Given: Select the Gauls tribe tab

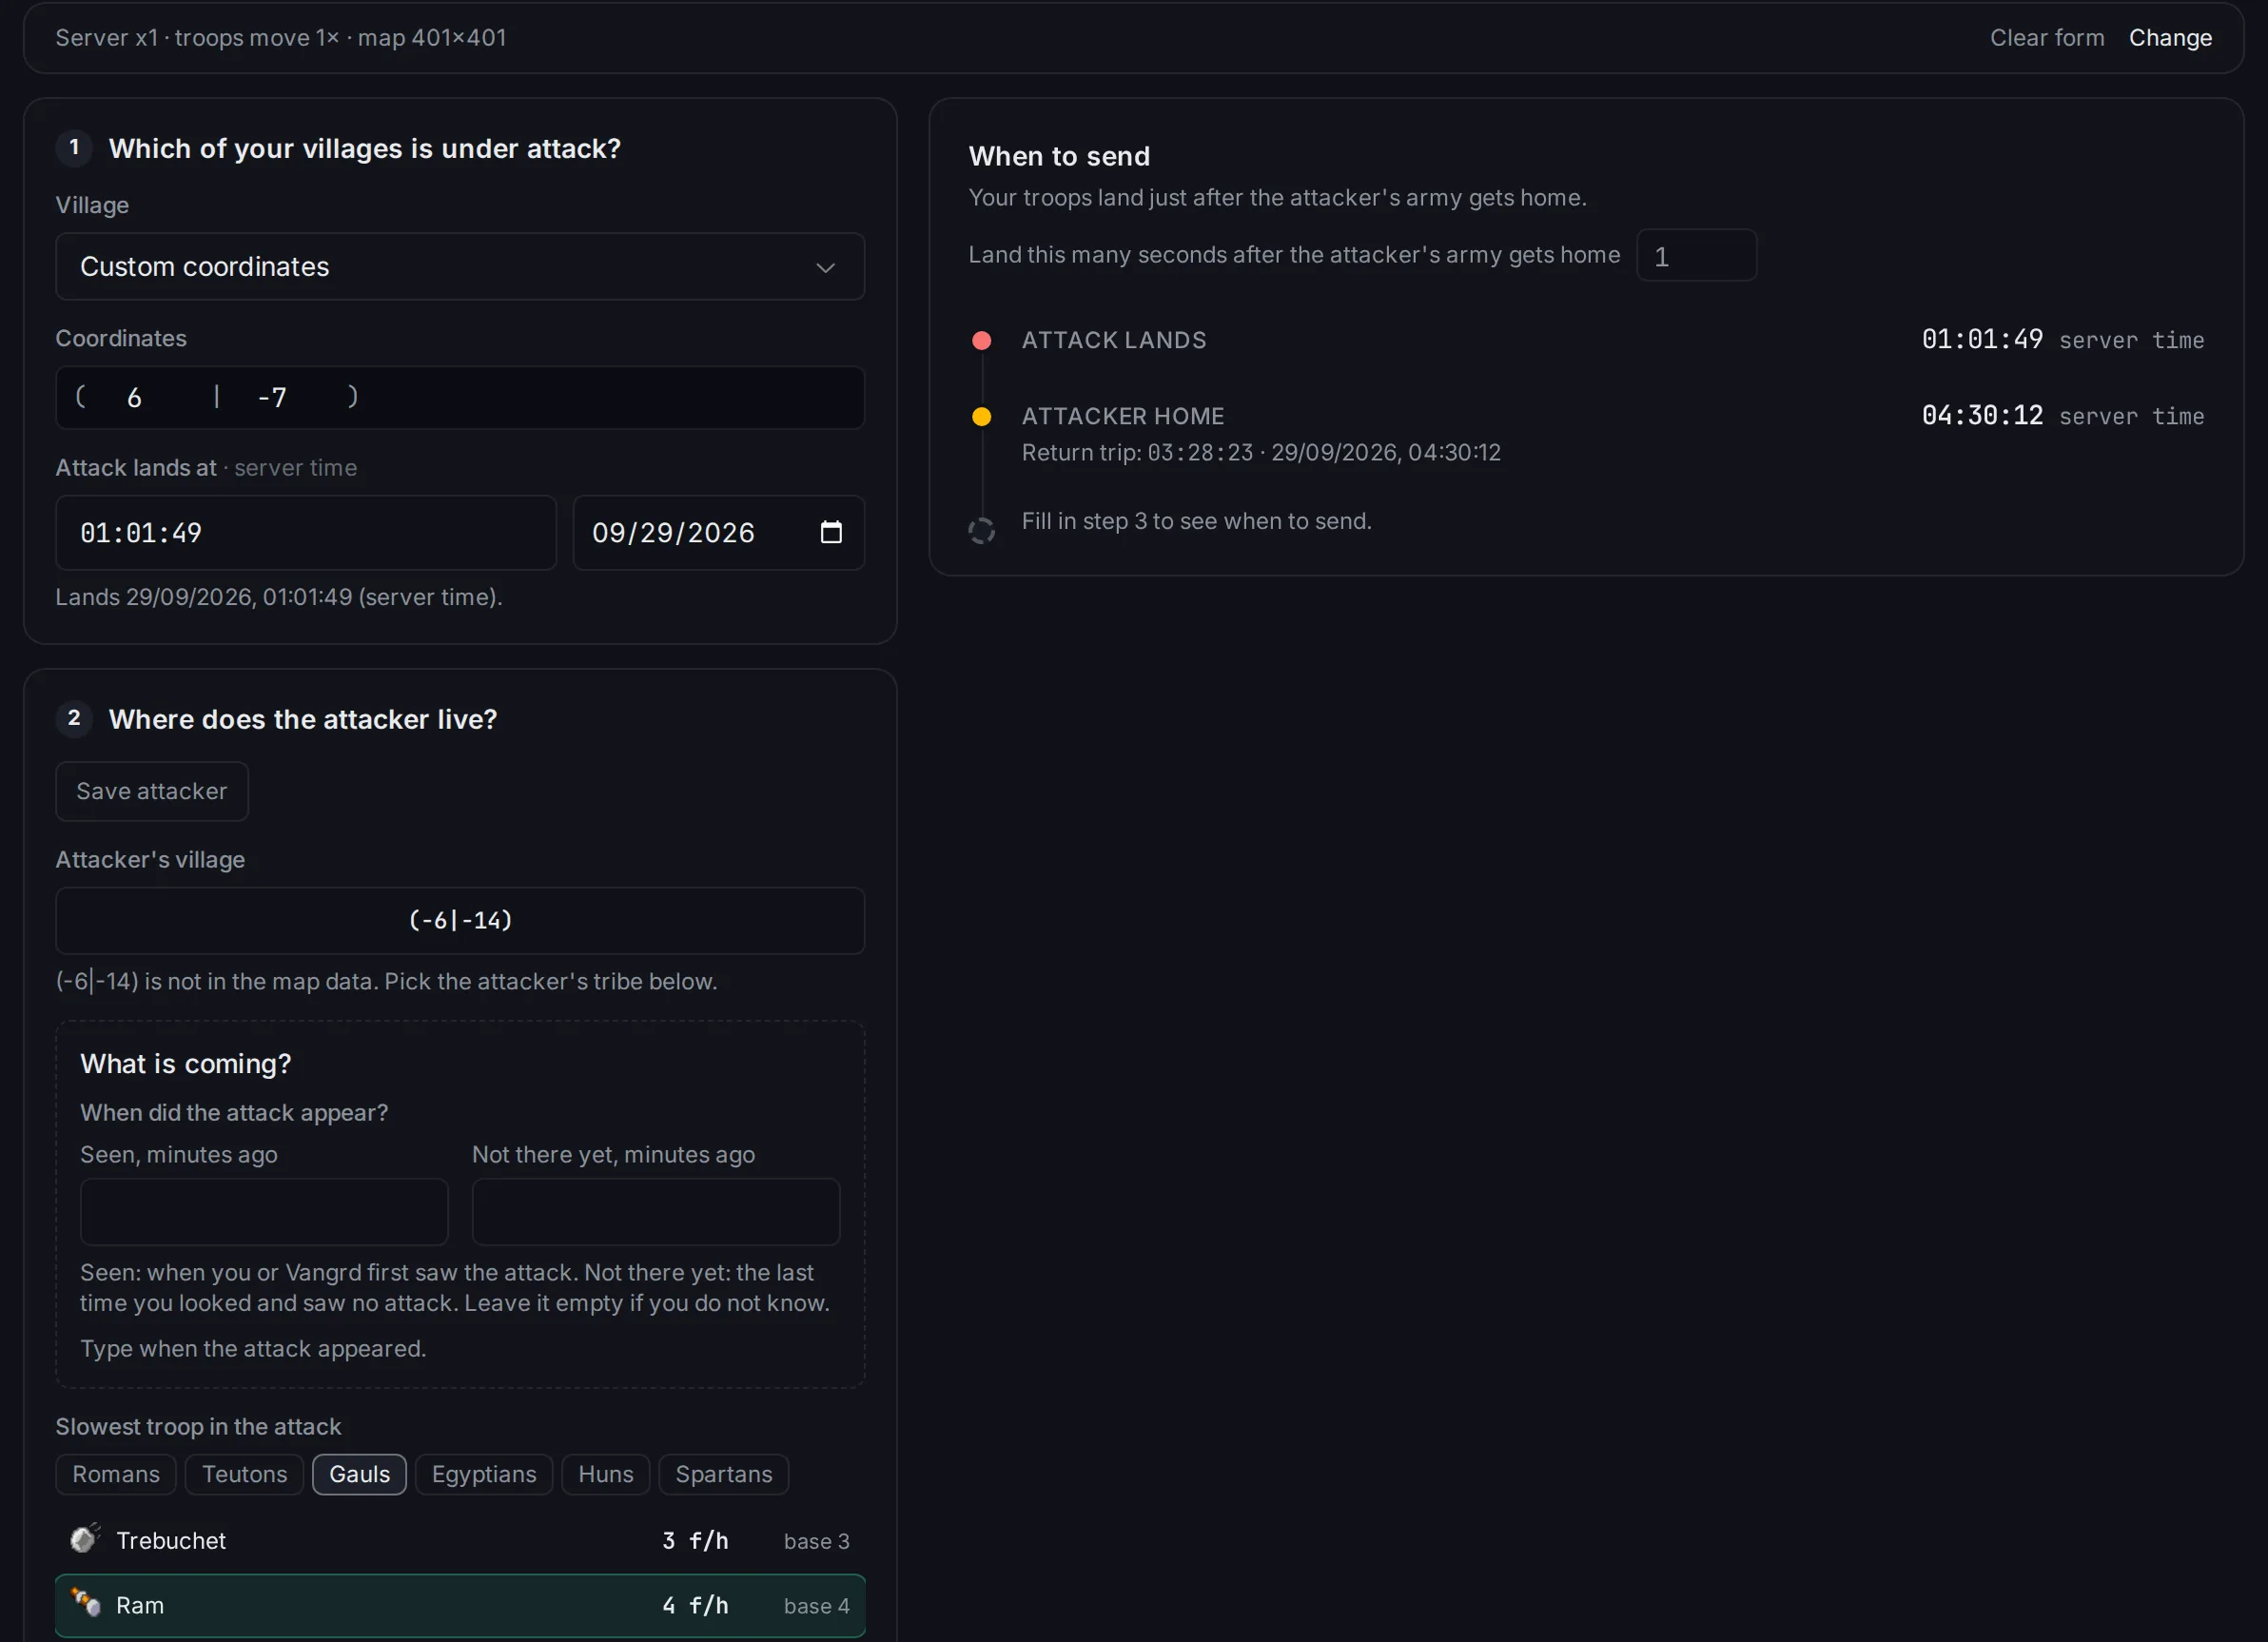Looking at the screenshot, I should 359,1474.
